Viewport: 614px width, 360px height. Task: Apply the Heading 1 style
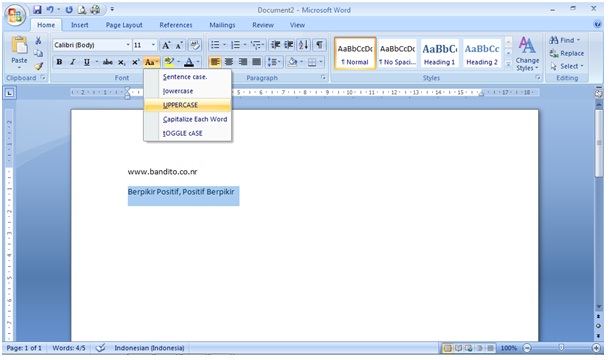pyautogui.click(x=439, y=54)
